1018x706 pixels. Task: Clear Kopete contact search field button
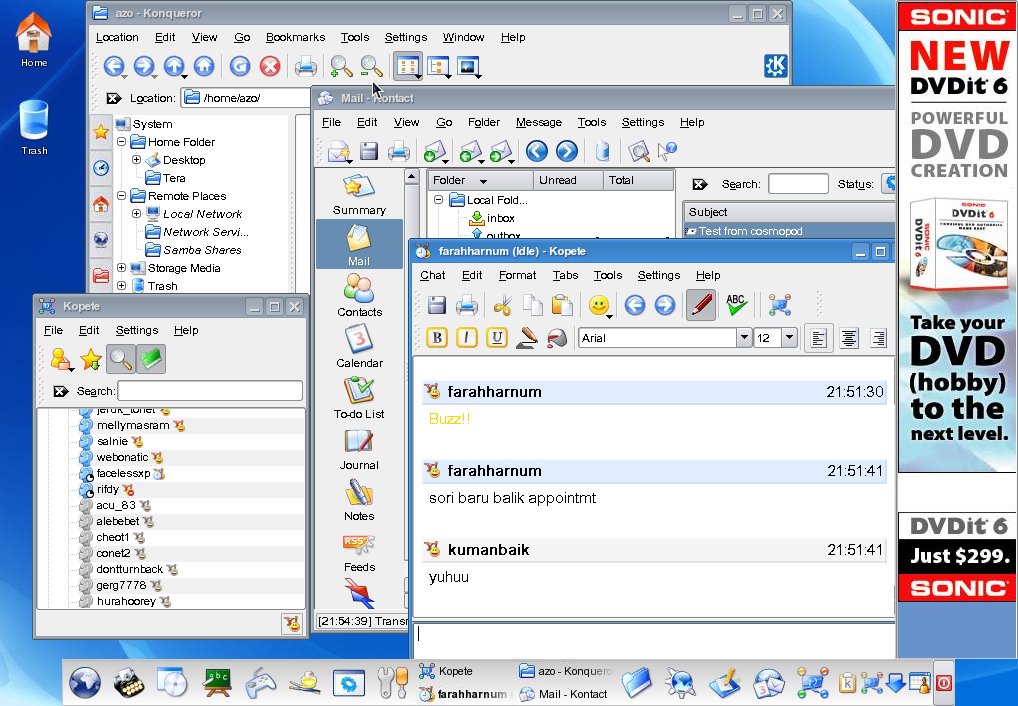click(60, 391)
